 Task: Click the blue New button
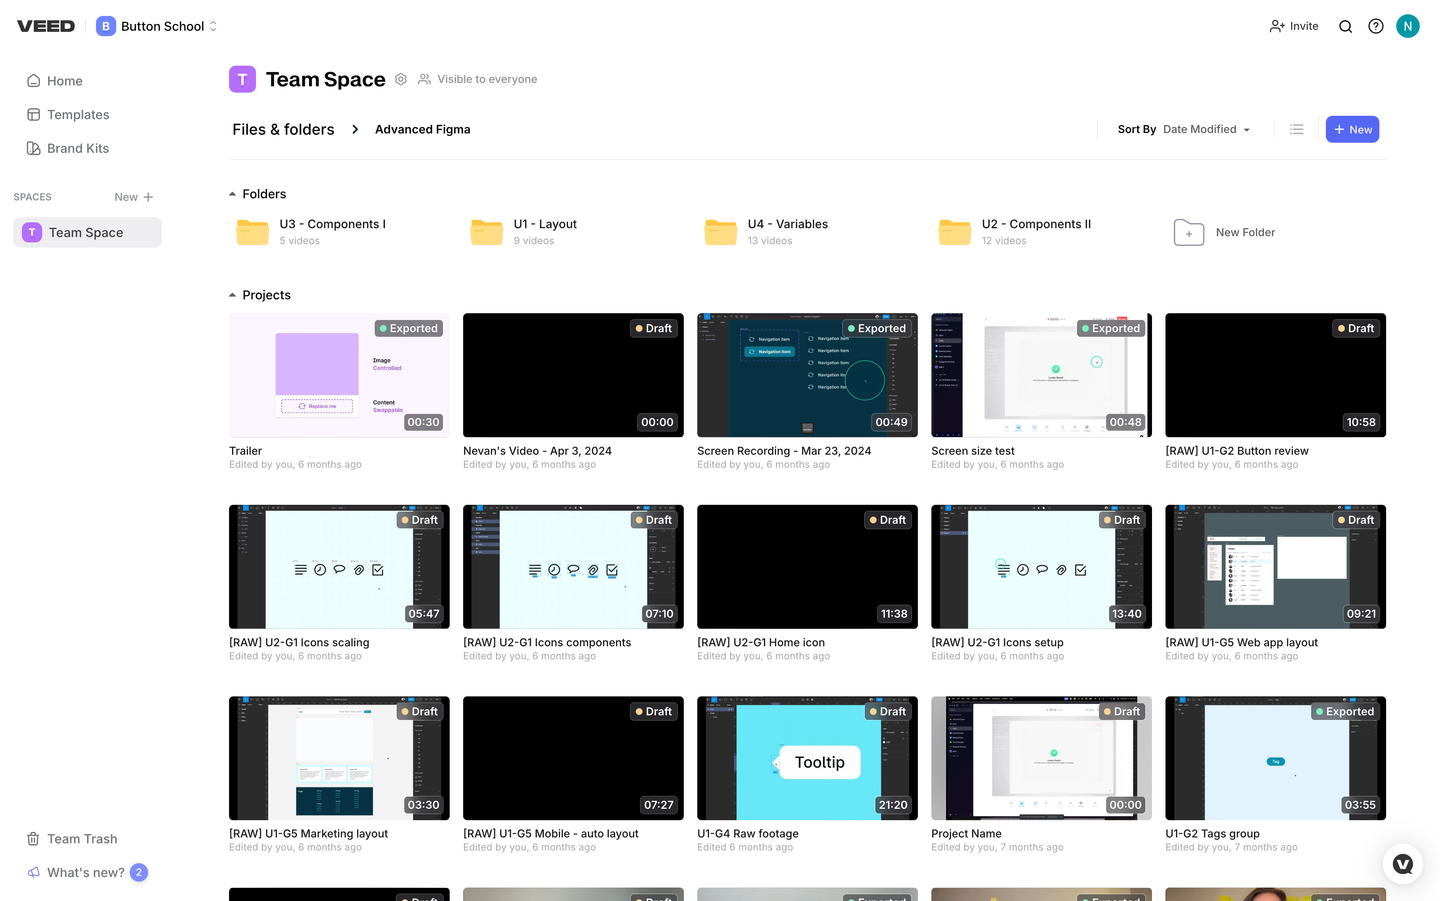point(1352,129)
